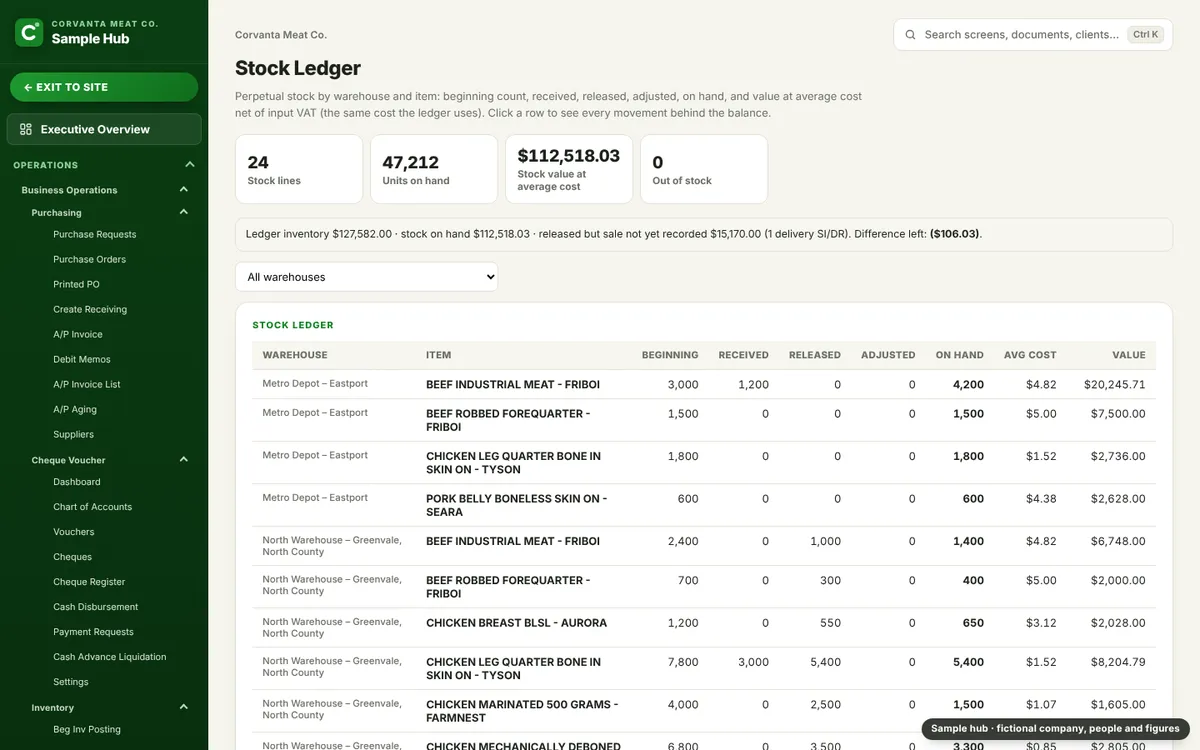1200x750 pixels.
Task: Click the Executive Overview grid icon
Action: click(x=26, y=129)
